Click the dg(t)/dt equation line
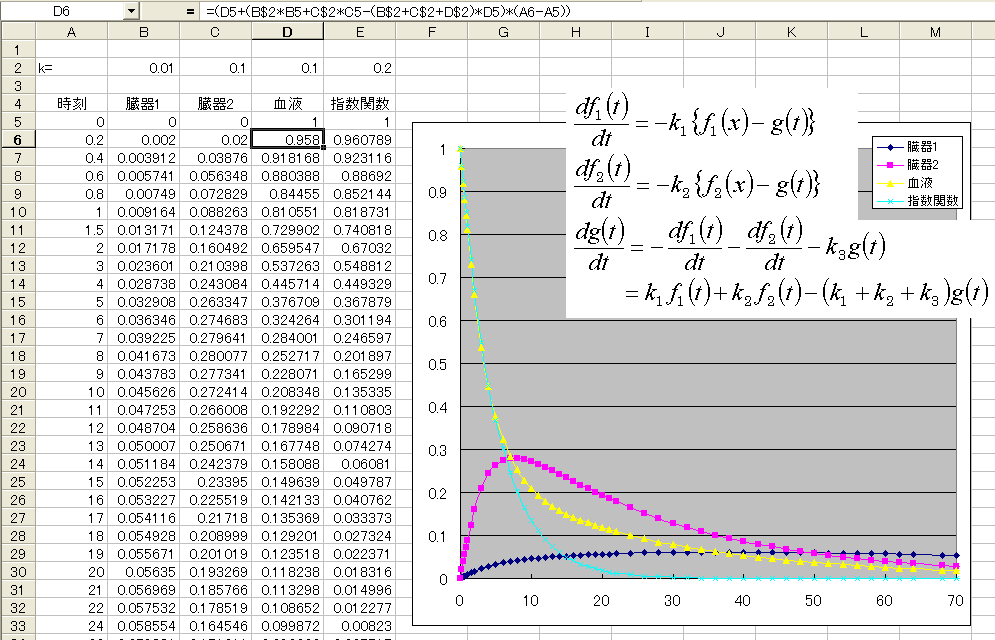This screenshot has height=640, width=995. coord(730,245)
